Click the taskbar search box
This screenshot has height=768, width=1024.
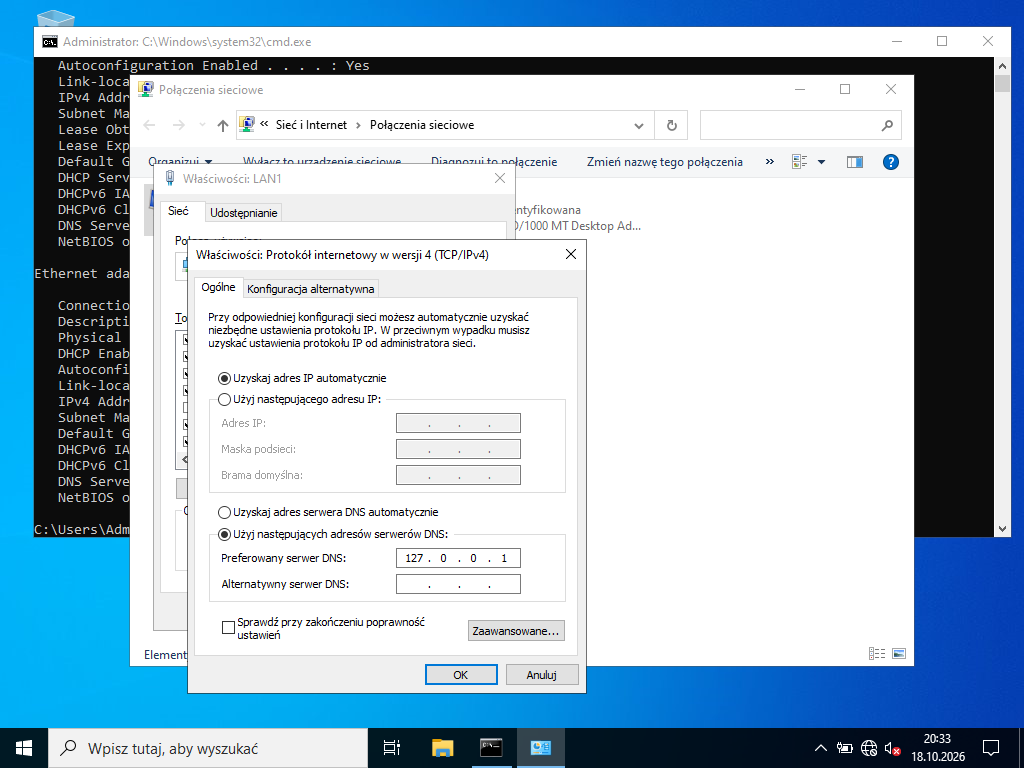(x=208, y=748)
